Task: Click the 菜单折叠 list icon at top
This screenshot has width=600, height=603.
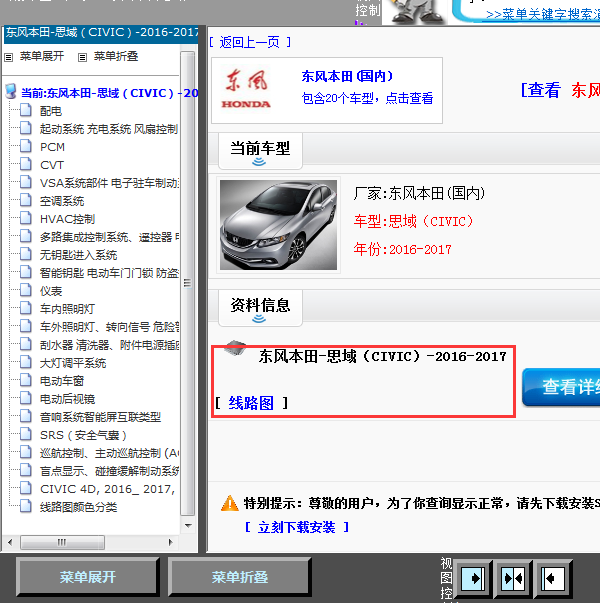Action: pos(82,58)
